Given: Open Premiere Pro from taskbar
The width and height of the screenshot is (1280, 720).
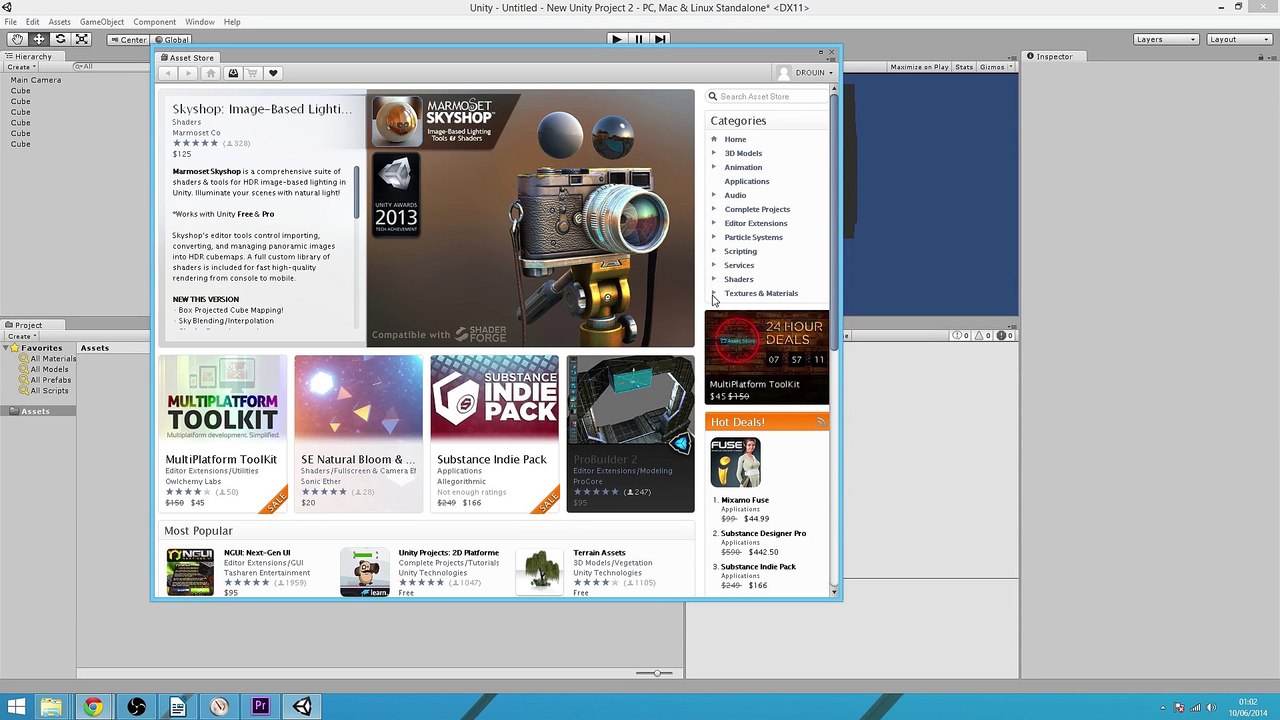Looking at the screenshot, I should coord(260,707).
